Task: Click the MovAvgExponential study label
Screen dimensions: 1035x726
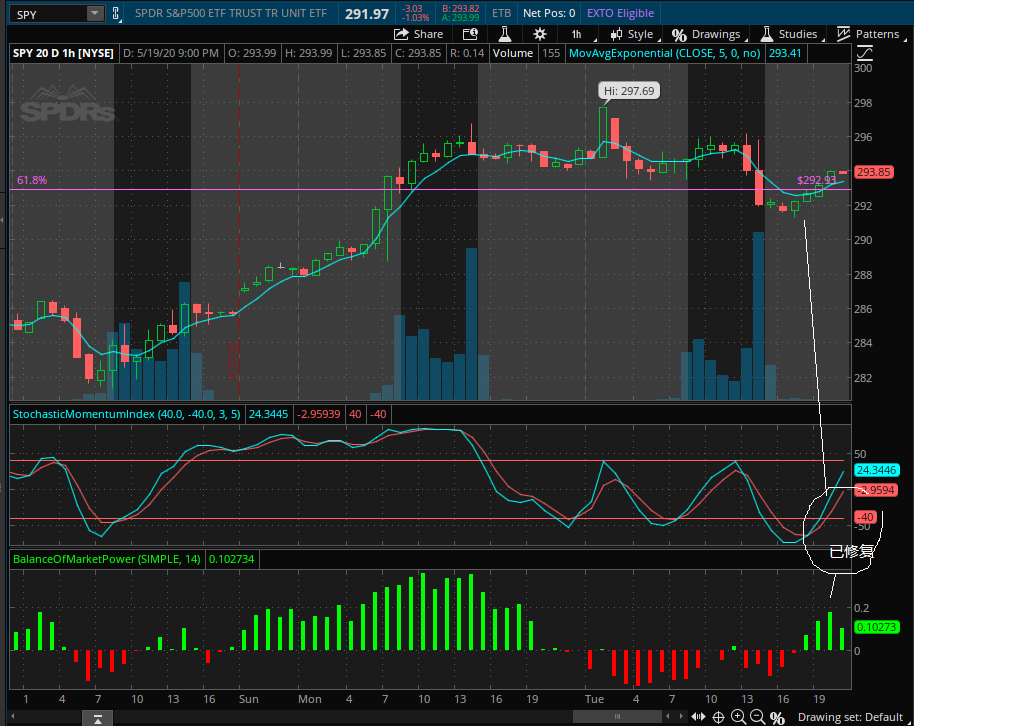Action: pos(664,53)
